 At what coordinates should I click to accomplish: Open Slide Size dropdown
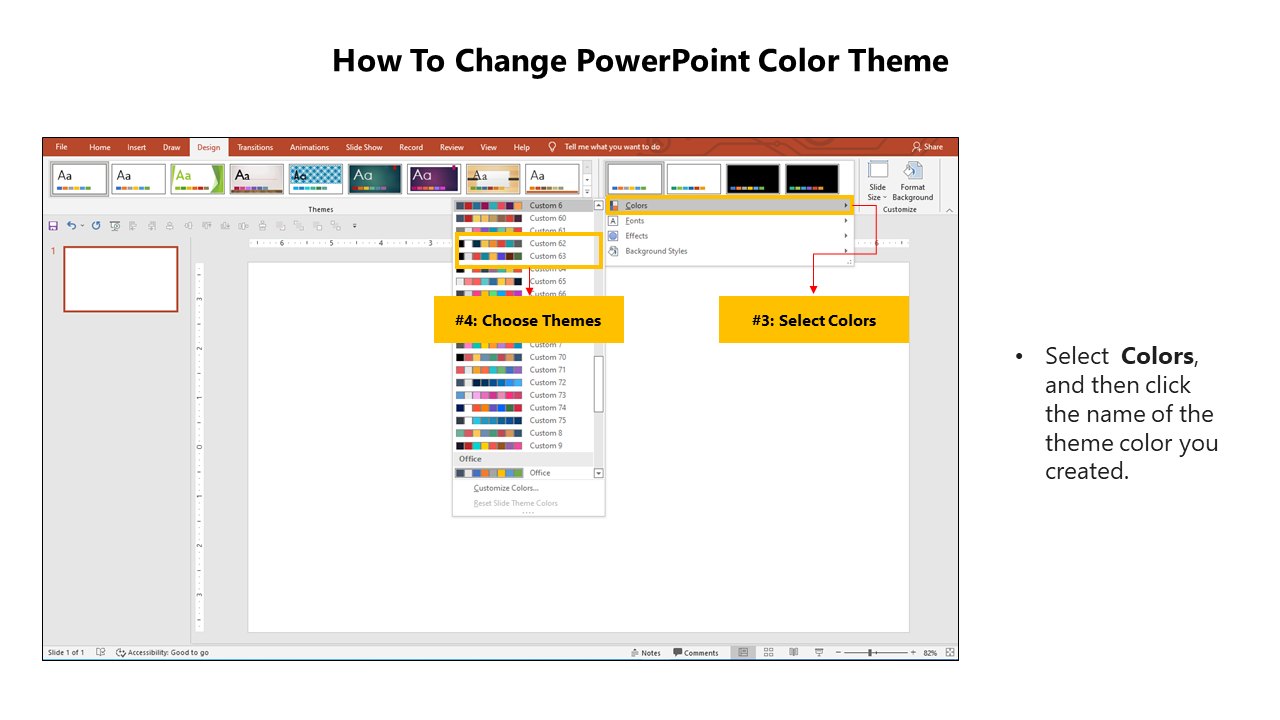(877, 181)
